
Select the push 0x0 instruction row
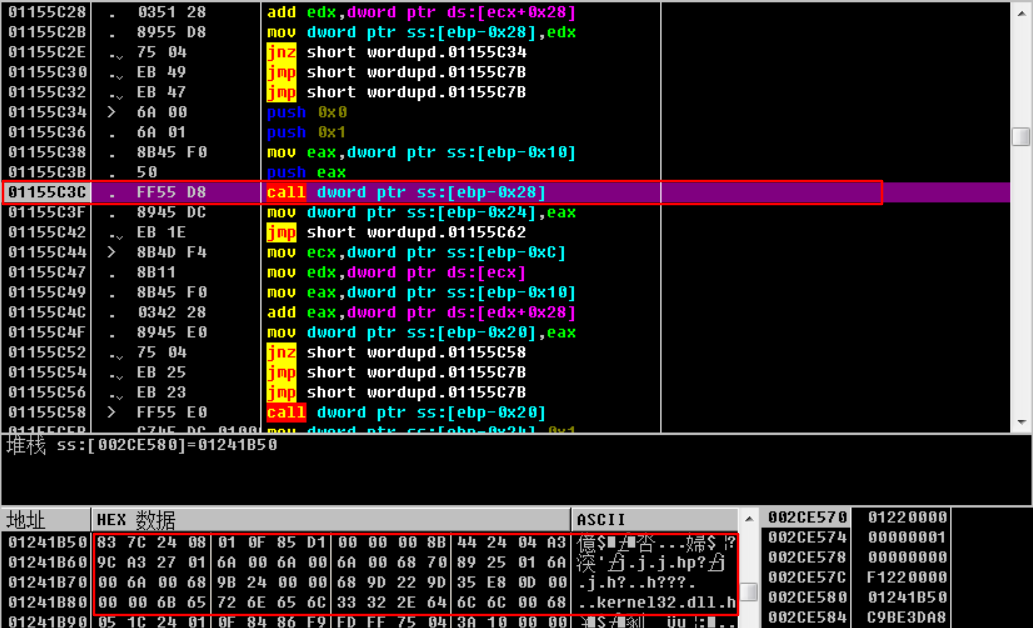coord(307,112)
